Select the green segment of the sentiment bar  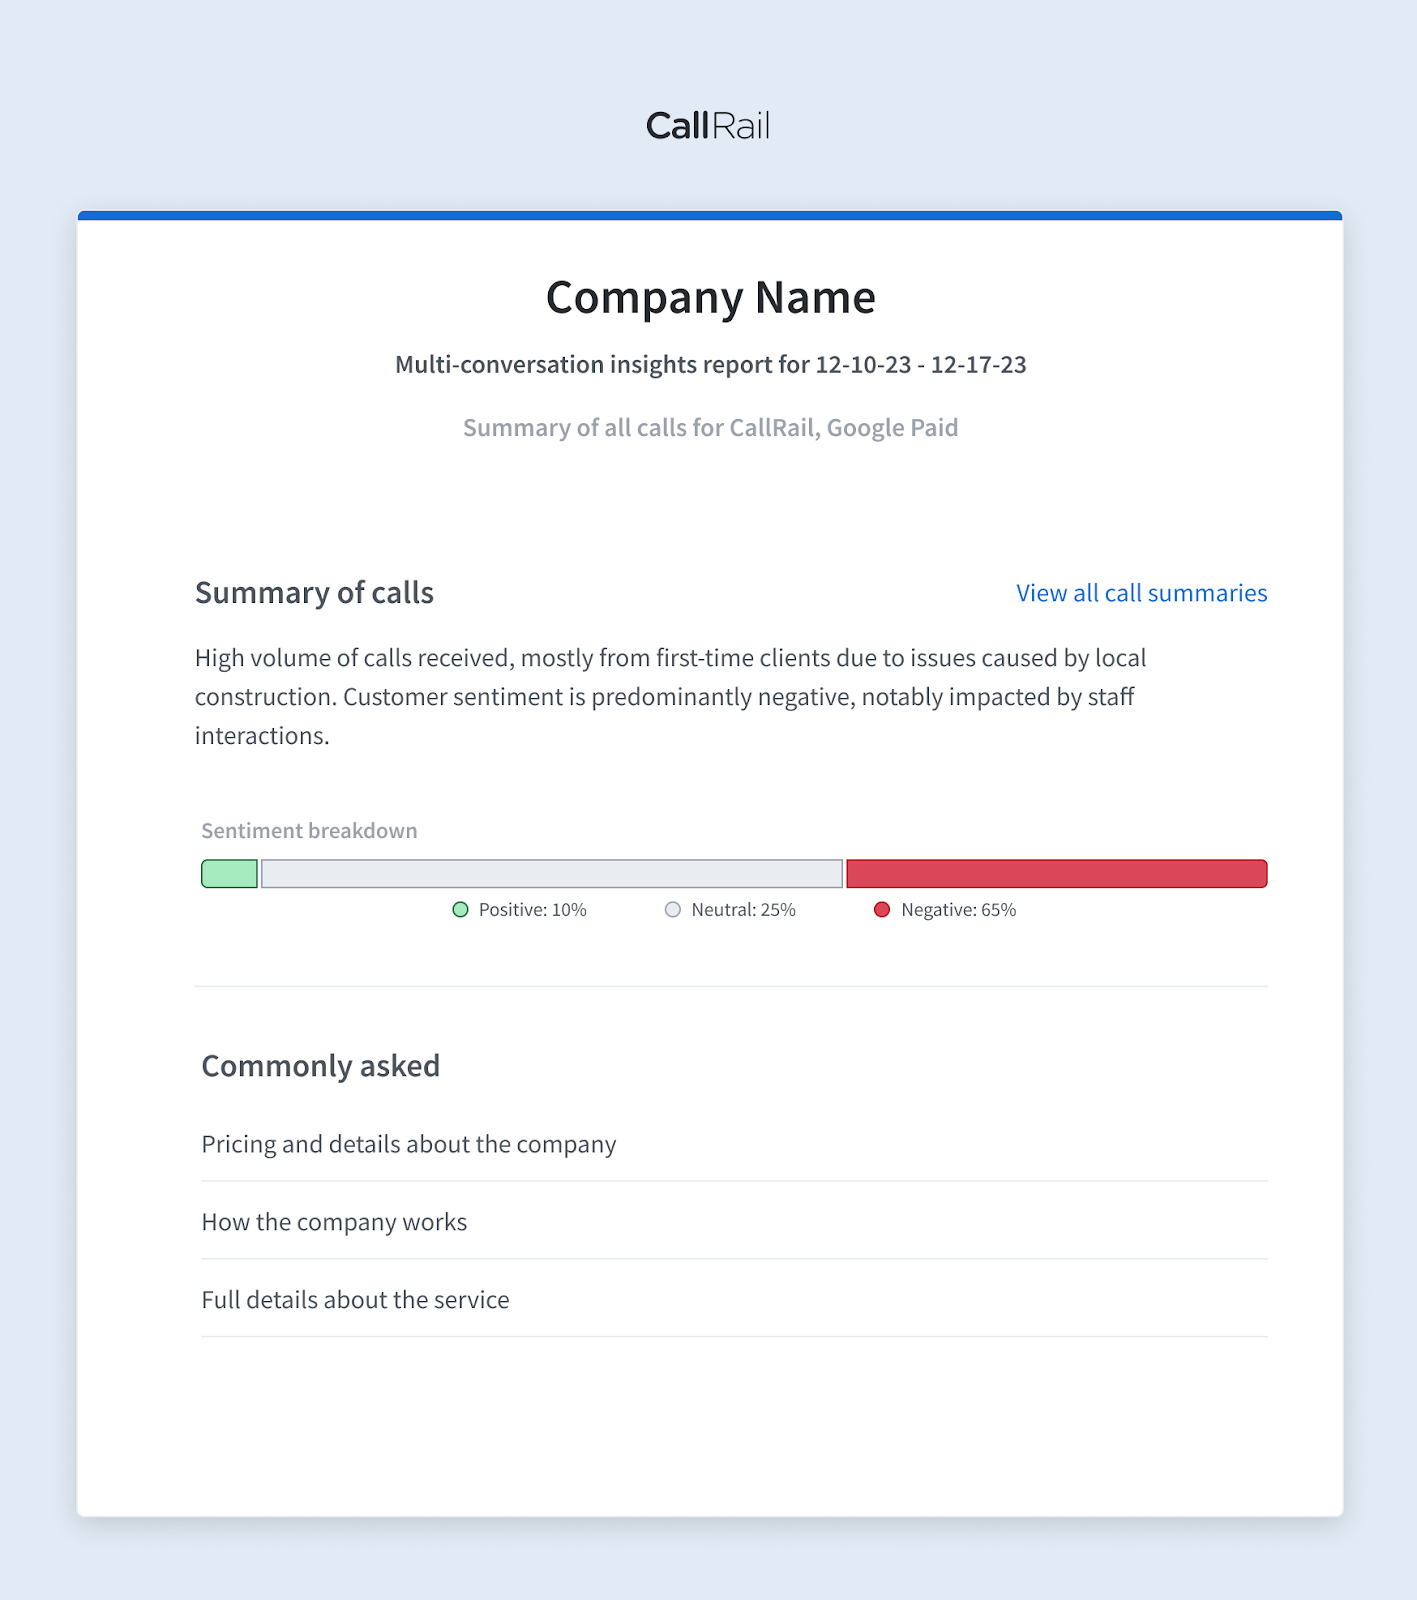pos(228,873)
